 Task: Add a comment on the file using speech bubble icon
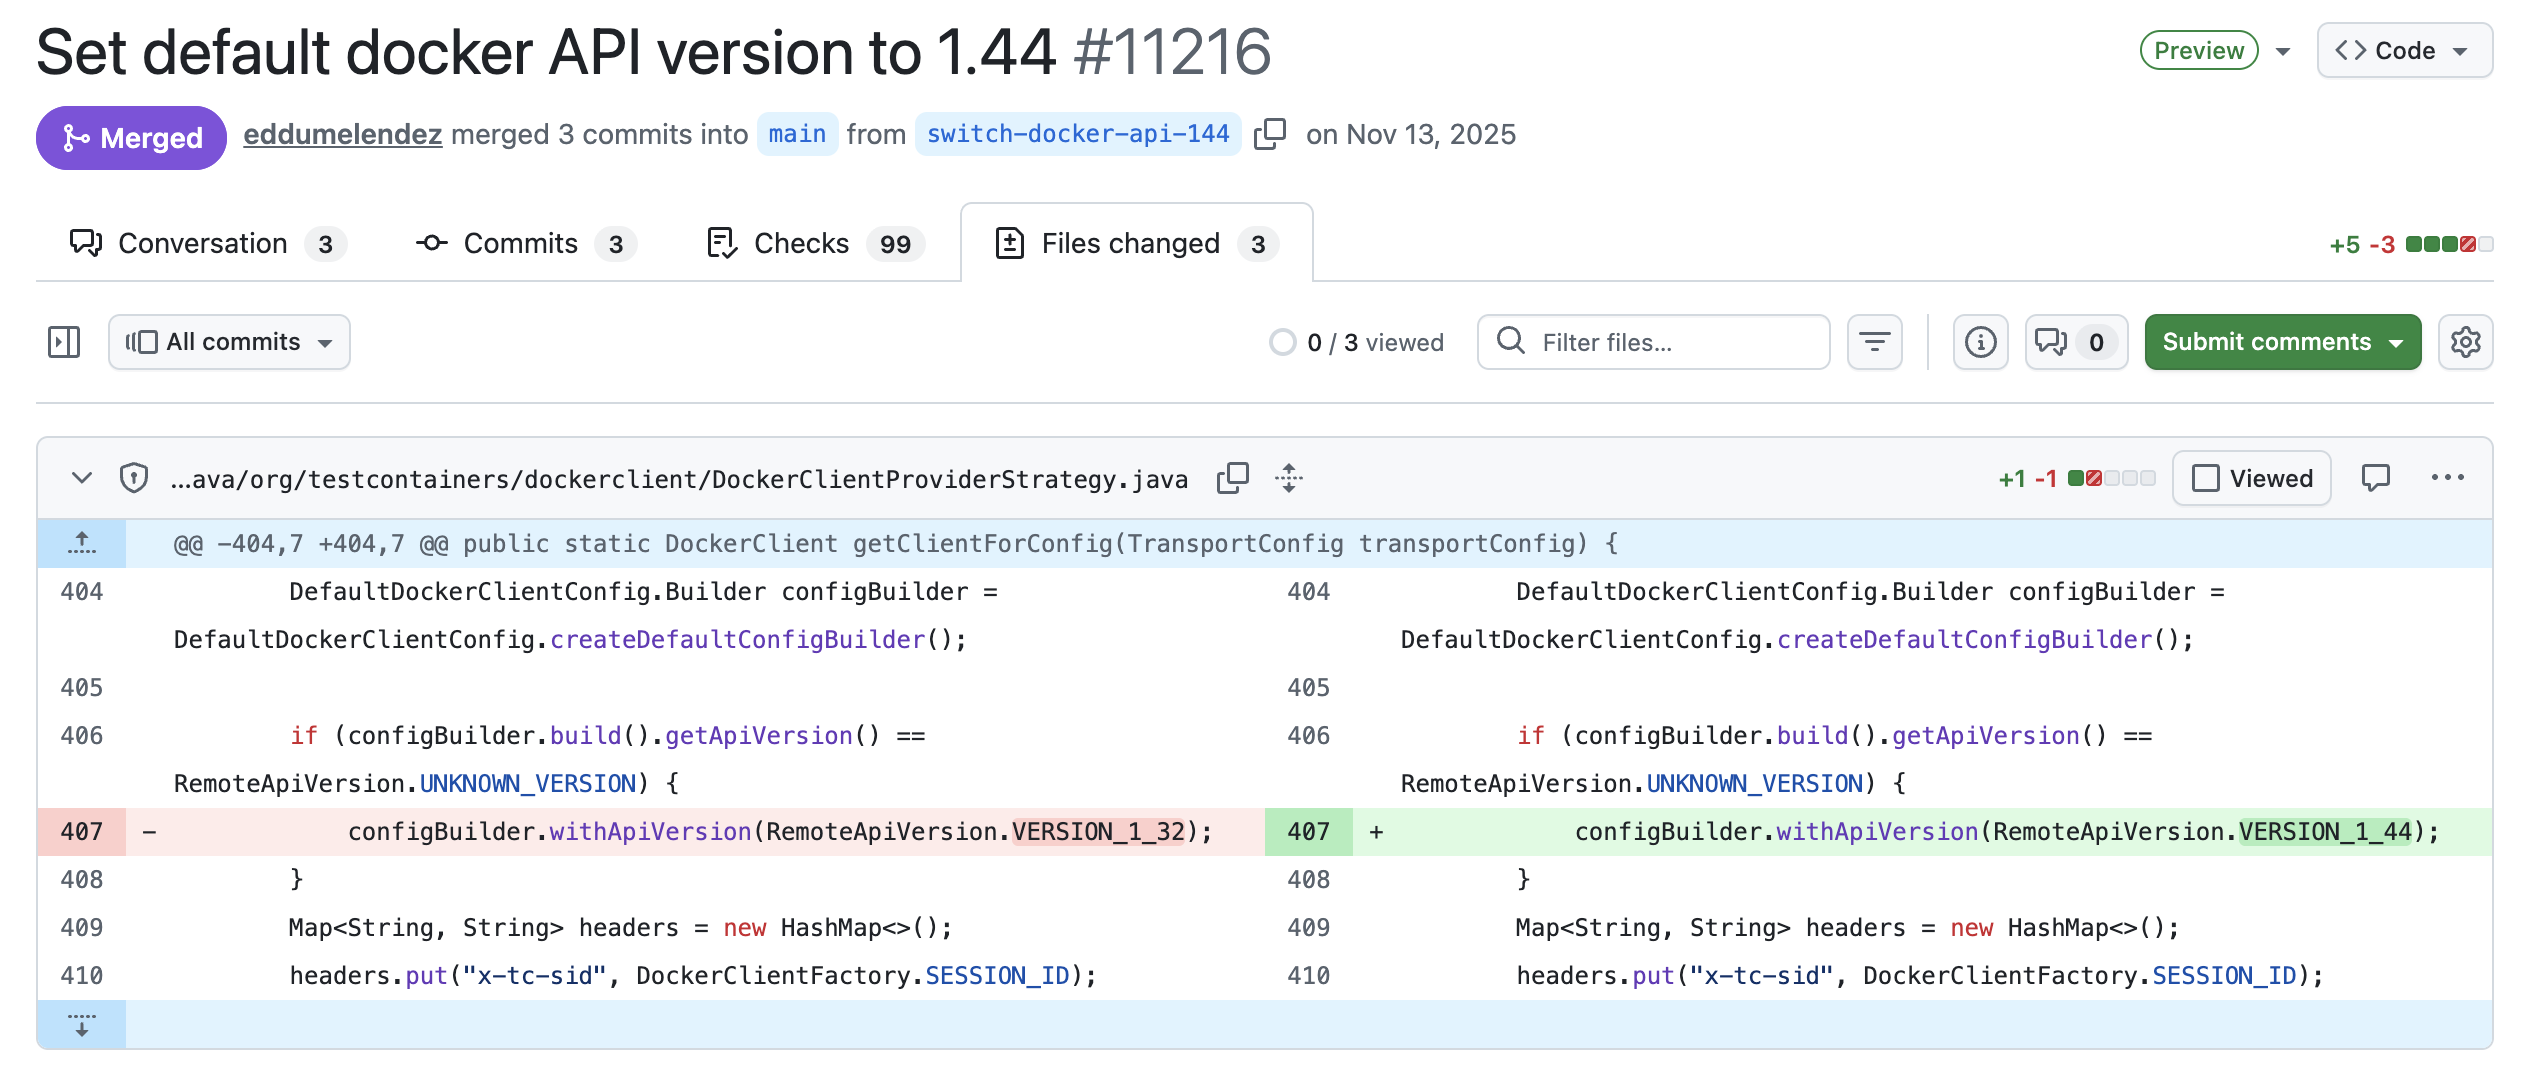2375,478
